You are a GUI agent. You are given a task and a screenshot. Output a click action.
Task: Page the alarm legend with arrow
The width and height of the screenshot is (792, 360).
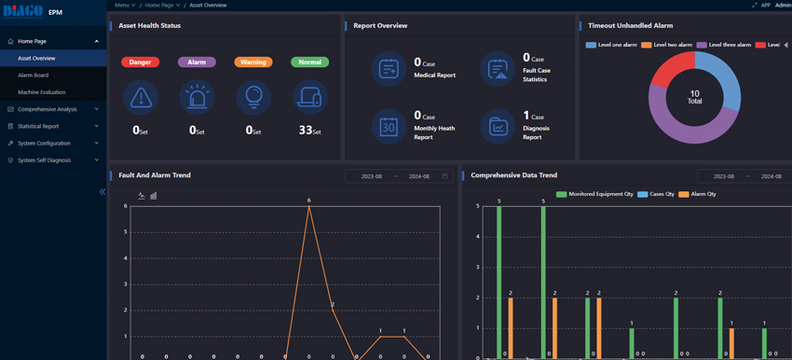[x=785, y=45]
